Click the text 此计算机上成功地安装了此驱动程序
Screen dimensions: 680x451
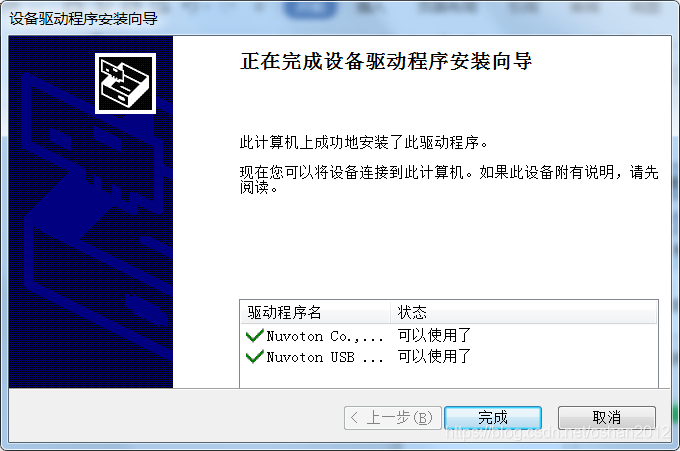click(364, 142)
